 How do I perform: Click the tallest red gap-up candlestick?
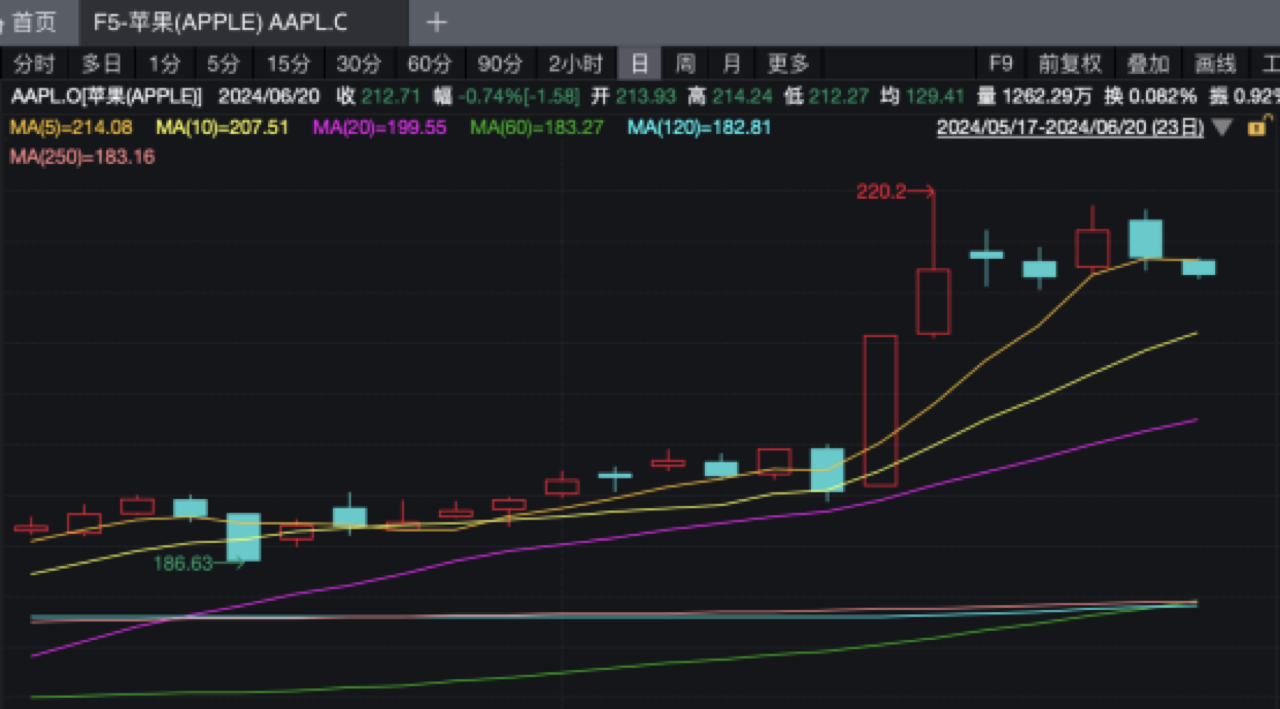tap(880, 411)
